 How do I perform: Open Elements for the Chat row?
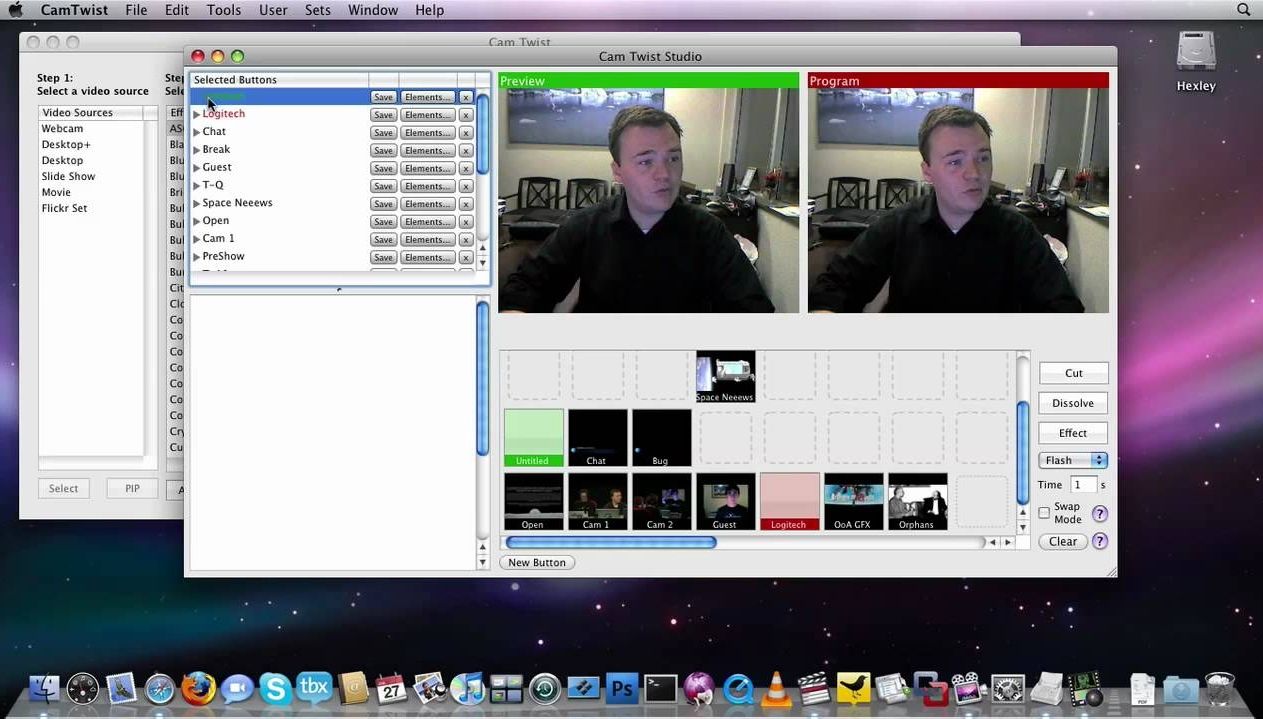[428, 133]
